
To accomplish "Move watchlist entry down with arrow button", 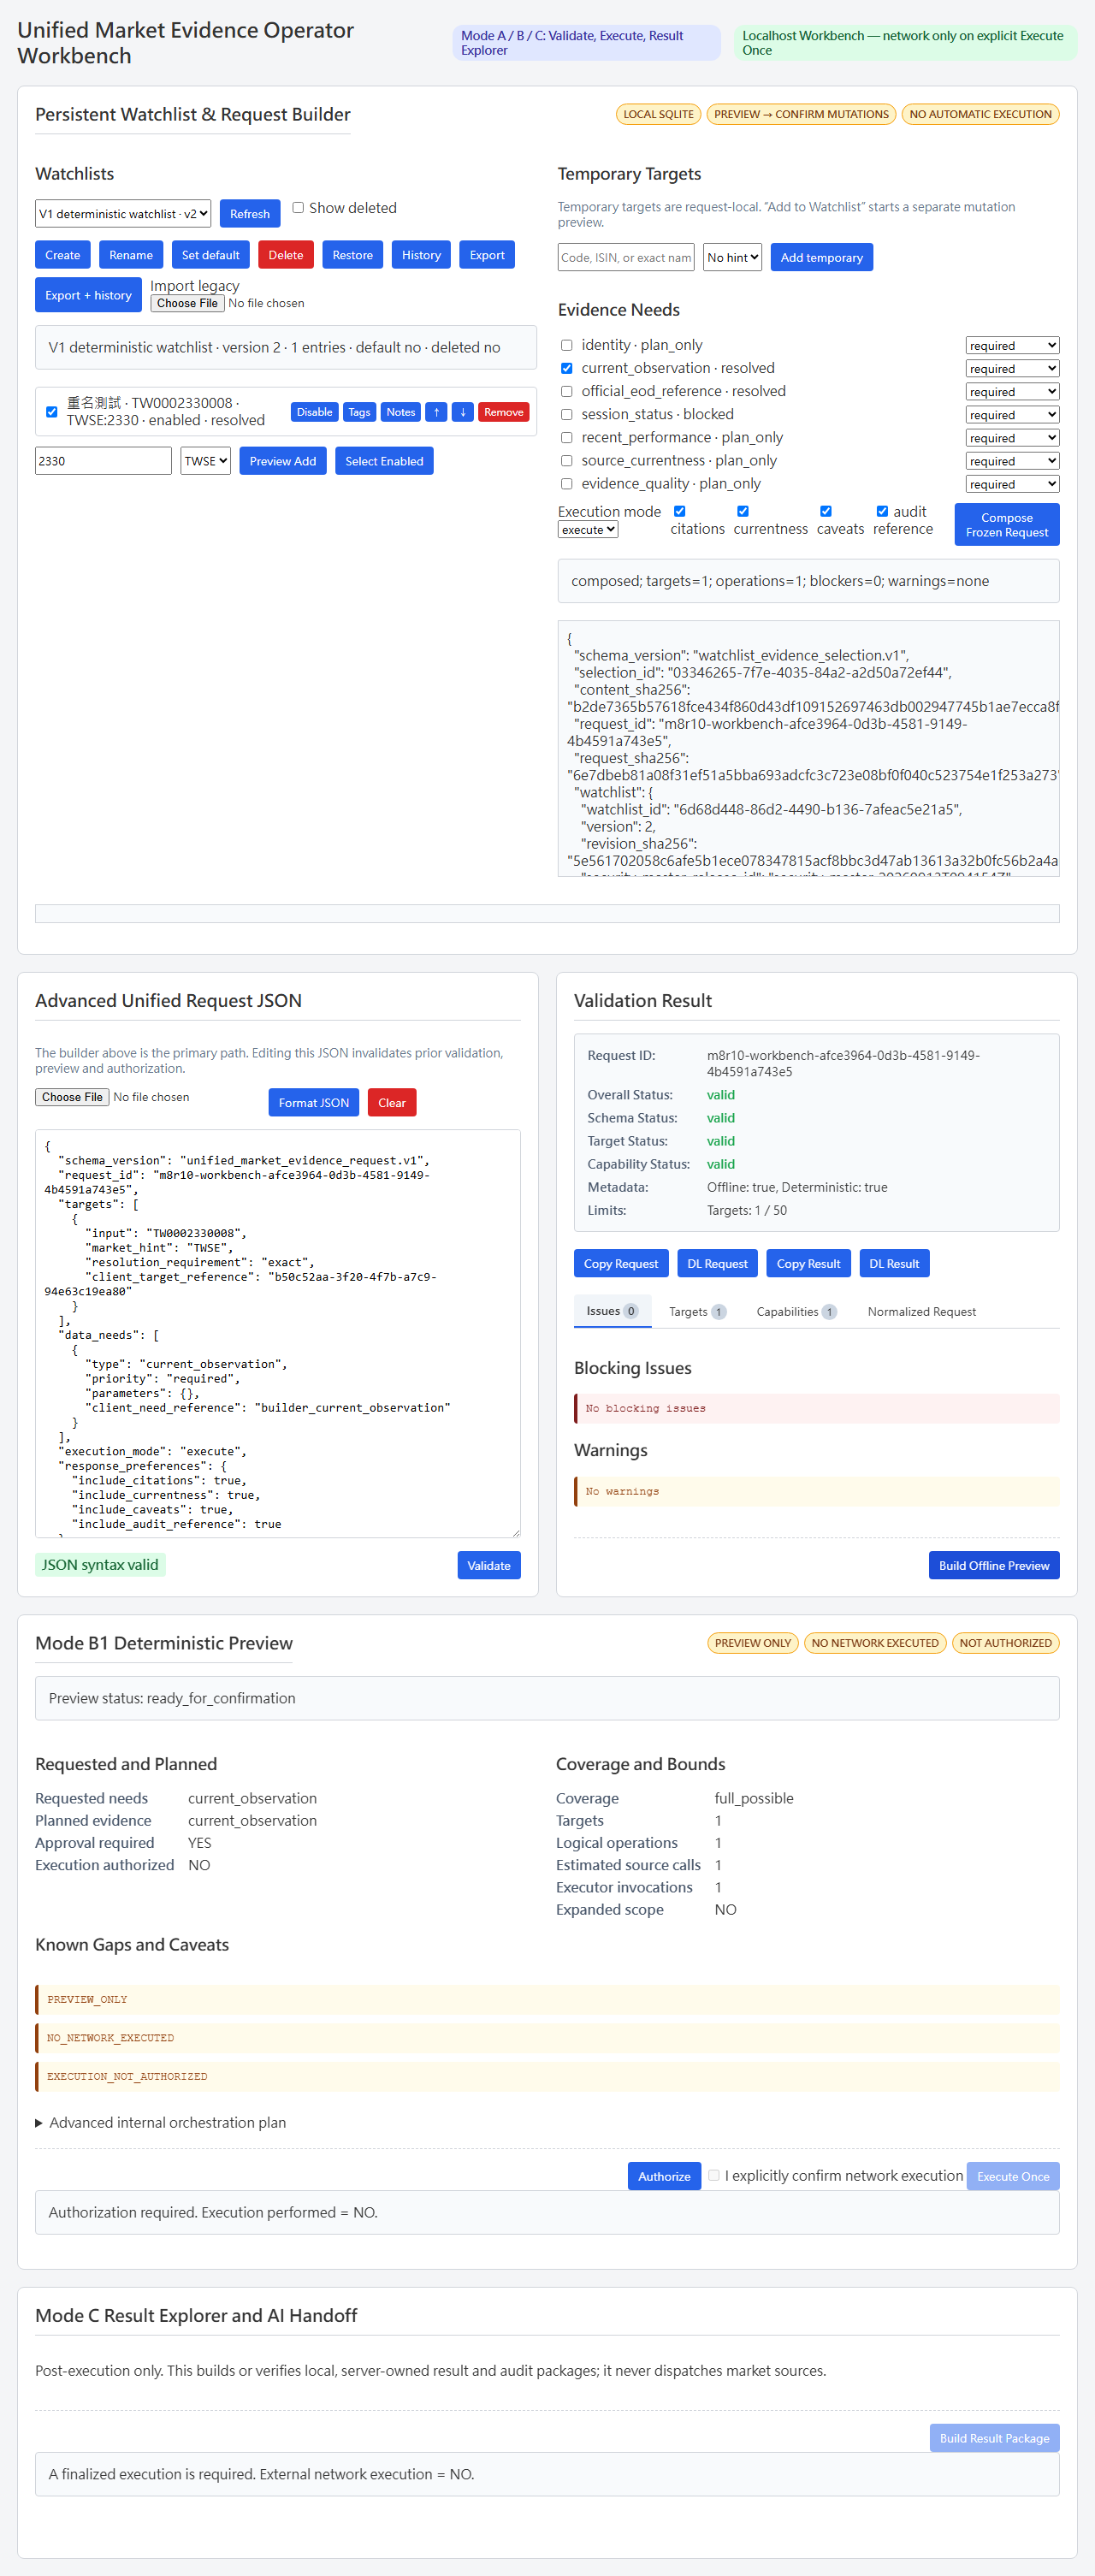I will [463, 412].
